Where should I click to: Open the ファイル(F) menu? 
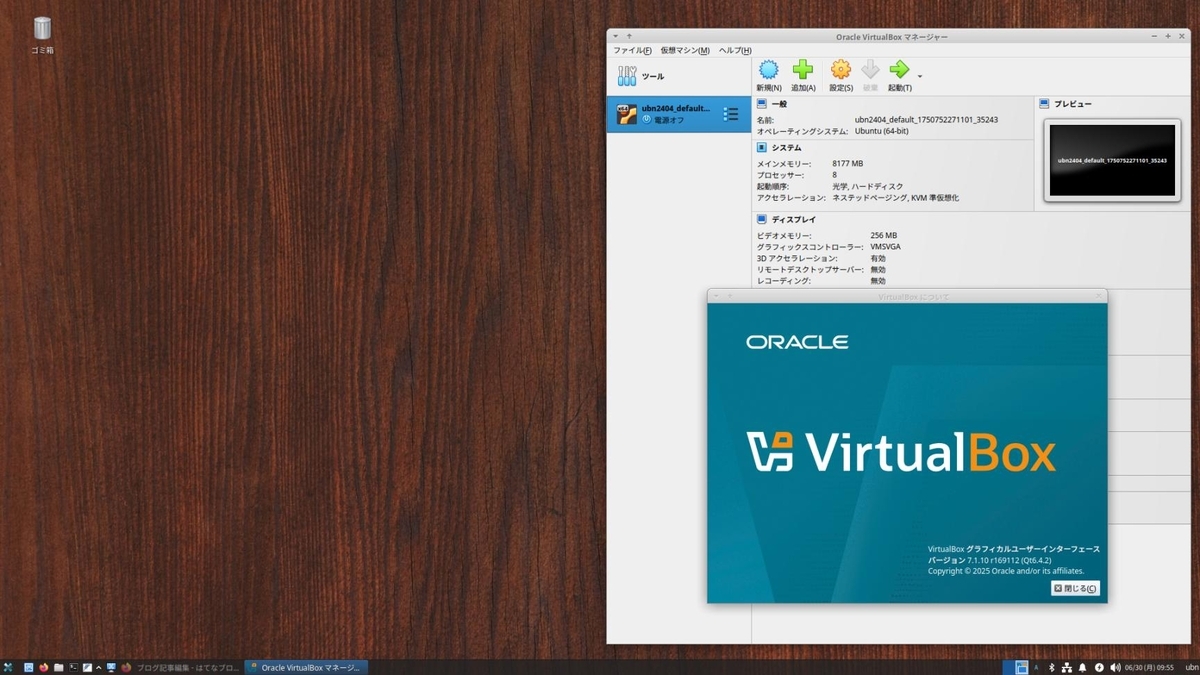click(632, 50)
